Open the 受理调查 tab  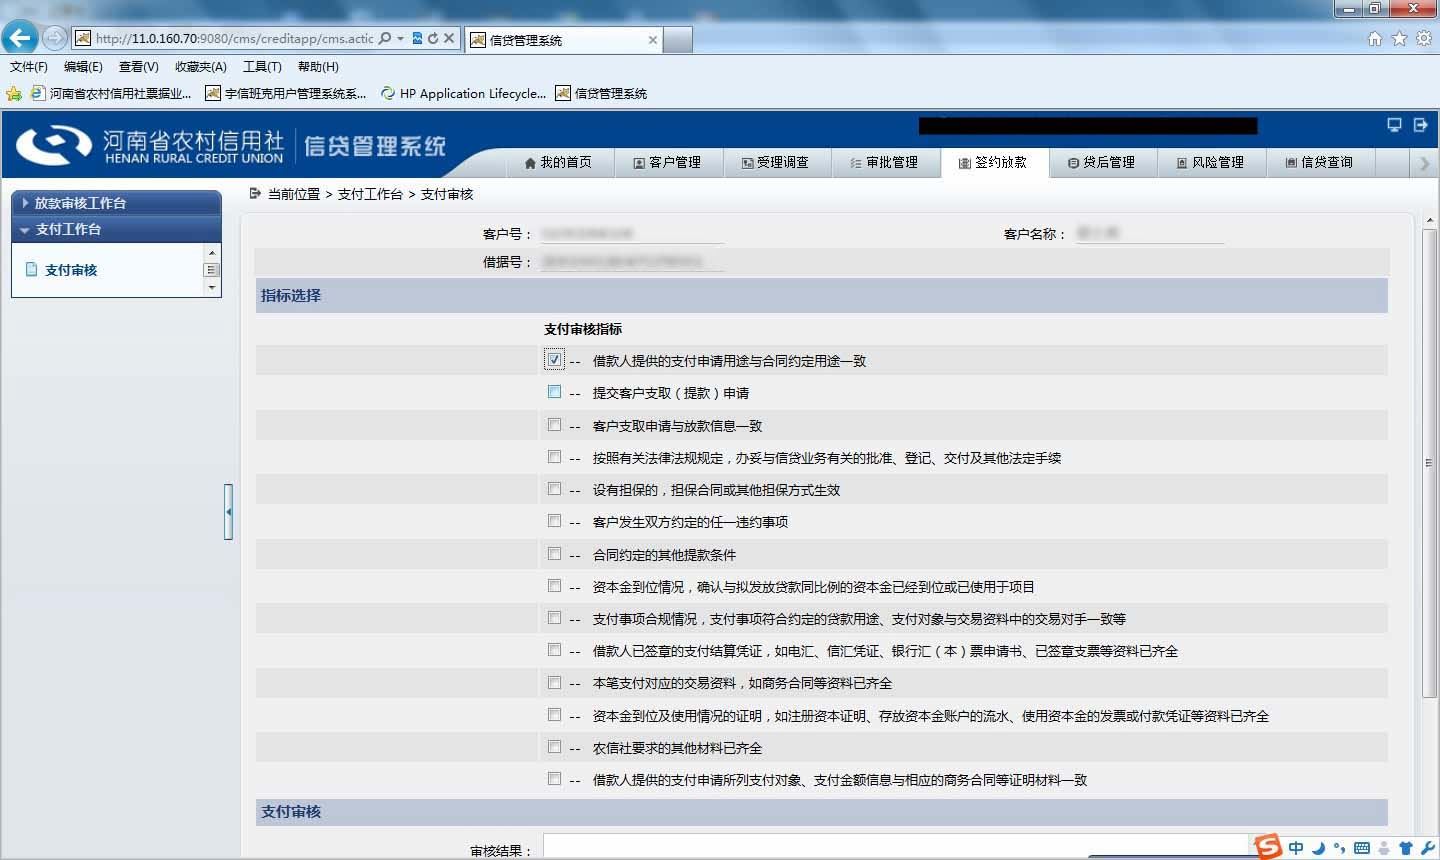(x=775, y=162)
